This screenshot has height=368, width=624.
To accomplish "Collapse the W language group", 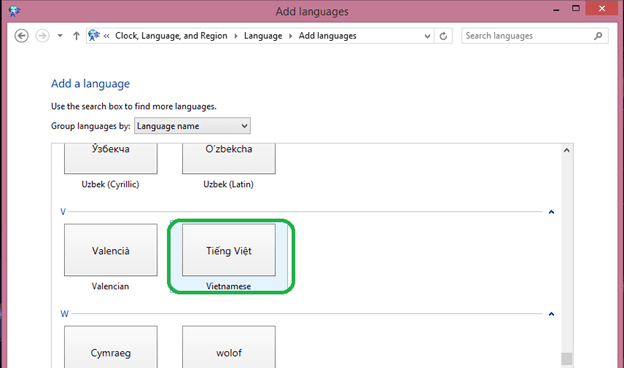I will coord(551,314).
